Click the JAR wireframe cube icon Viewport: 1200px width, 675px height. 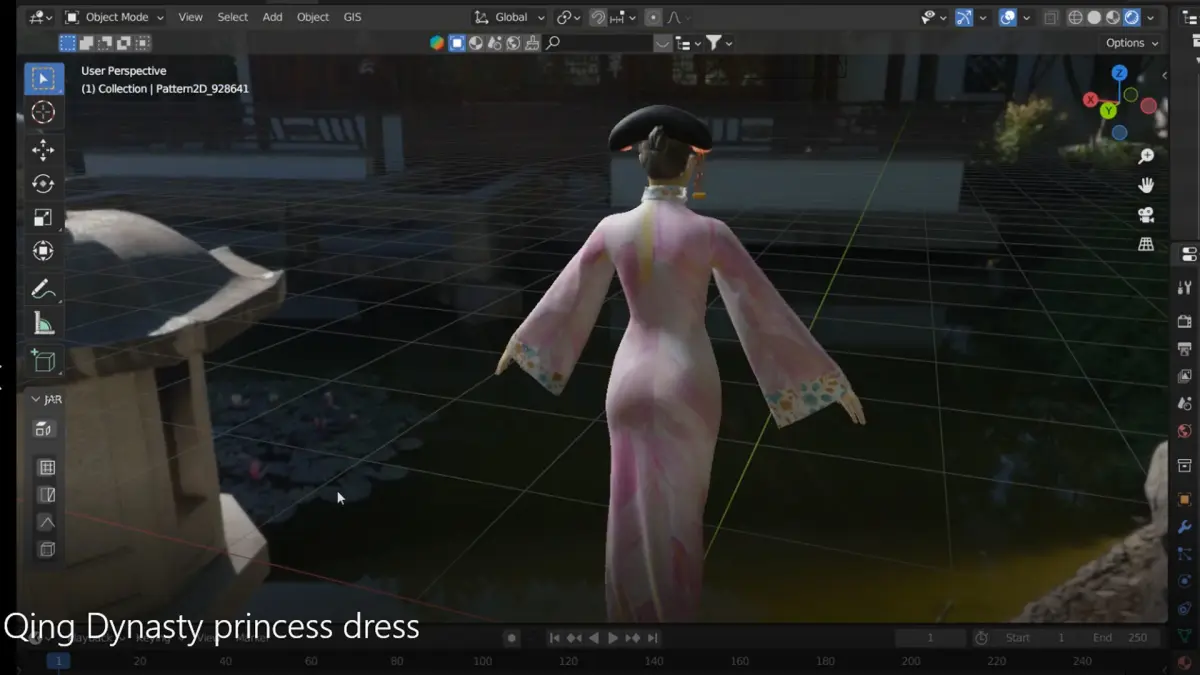pyautogui.click(x=46, y=549)
